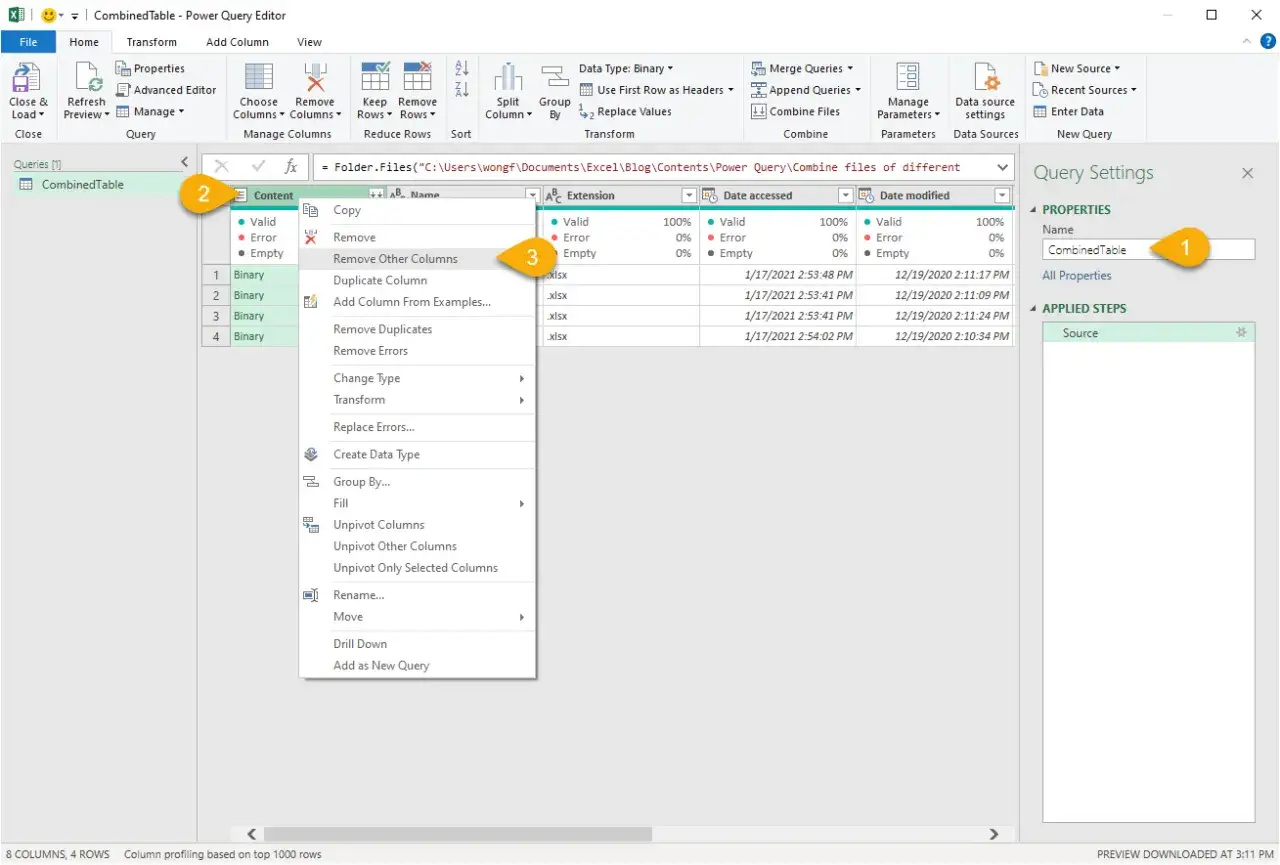Expand the Manage query dropdown
The height and width of the screenshot is (865, 1280).
(150, 112)
